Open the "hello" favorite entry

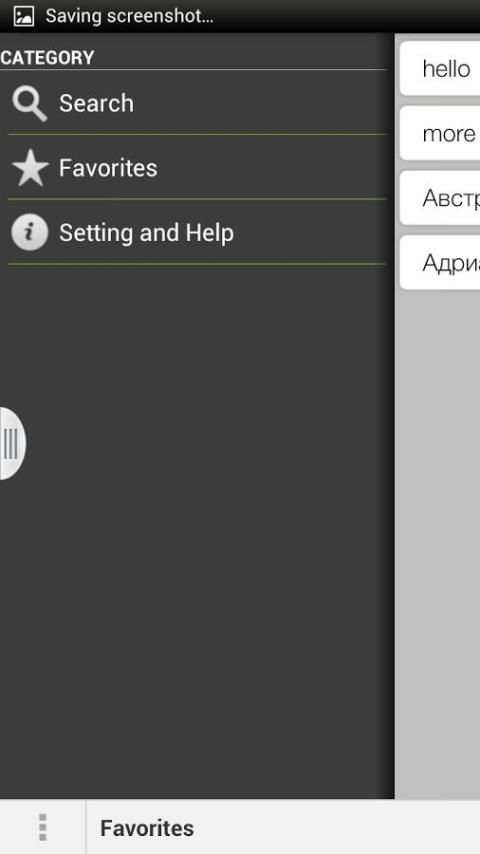[x=440, y=69]
